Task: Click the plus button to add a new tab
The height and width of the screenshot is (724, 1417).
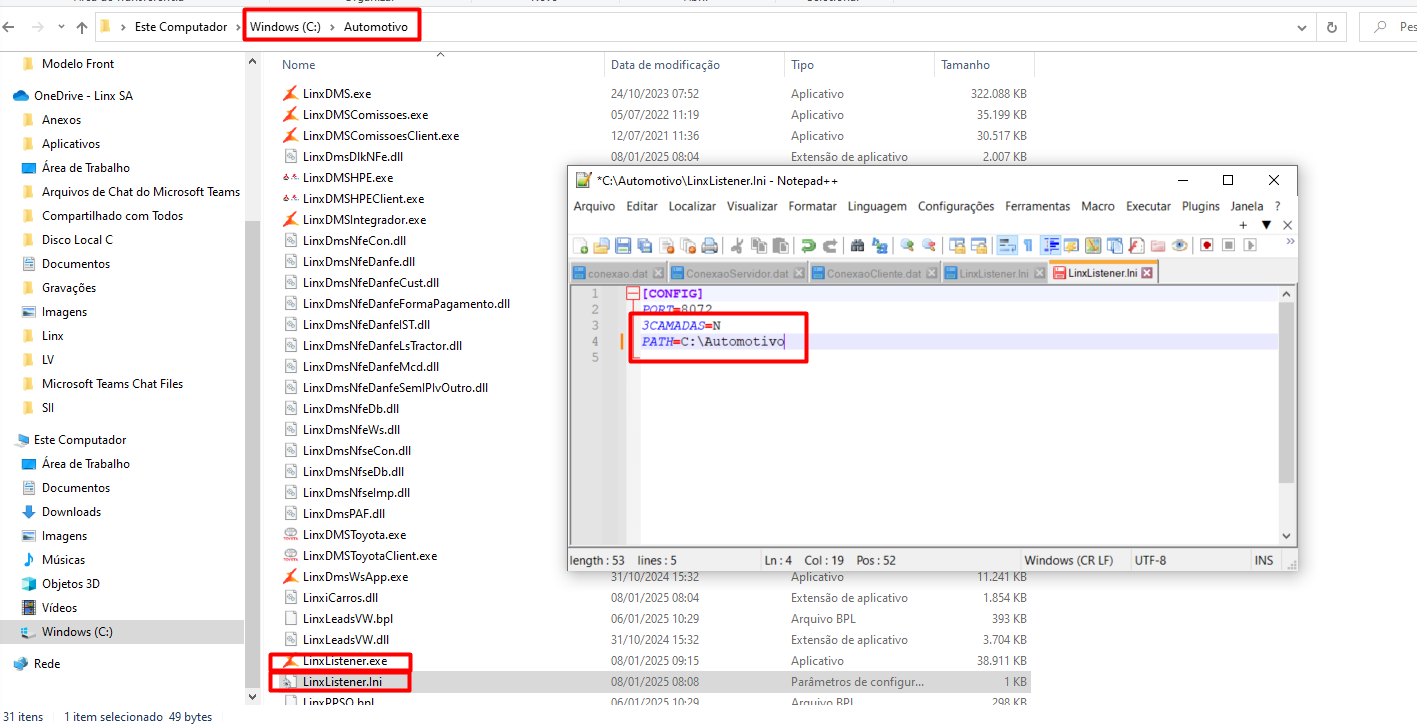Action: (x=1243, y=225)
